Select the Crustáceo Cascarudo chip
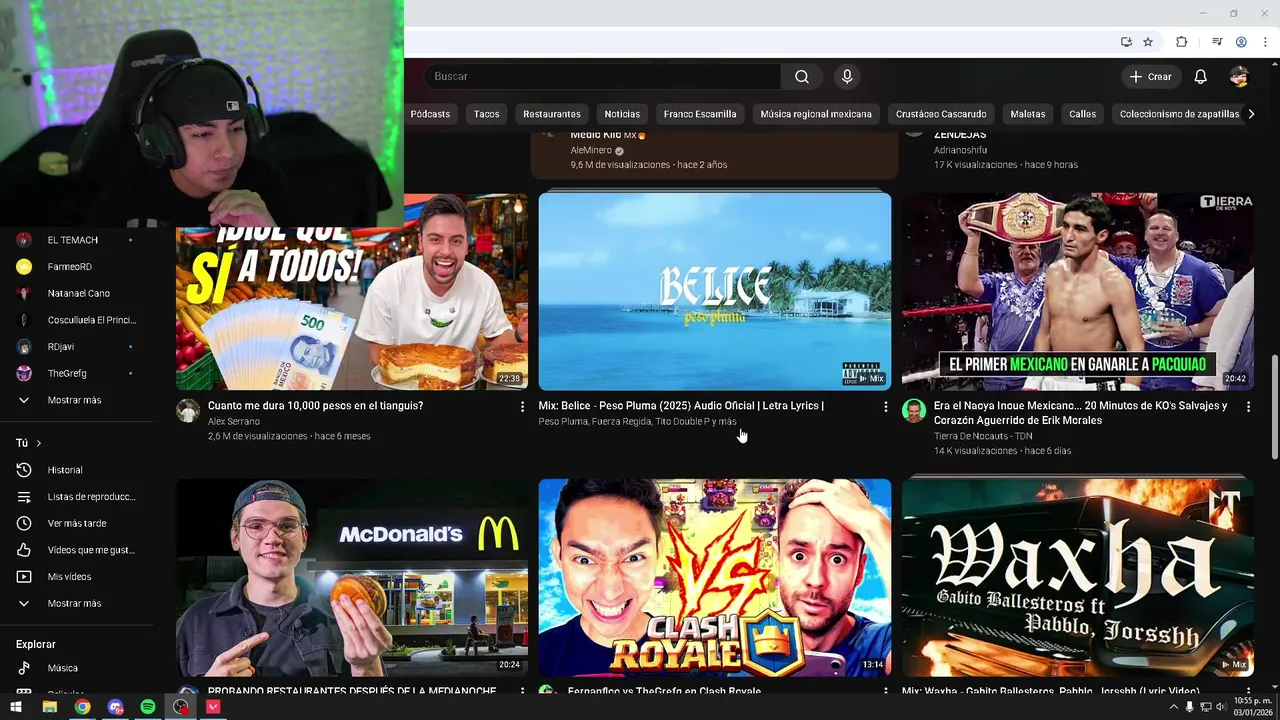1280x720 pixels. click(941, 114)
